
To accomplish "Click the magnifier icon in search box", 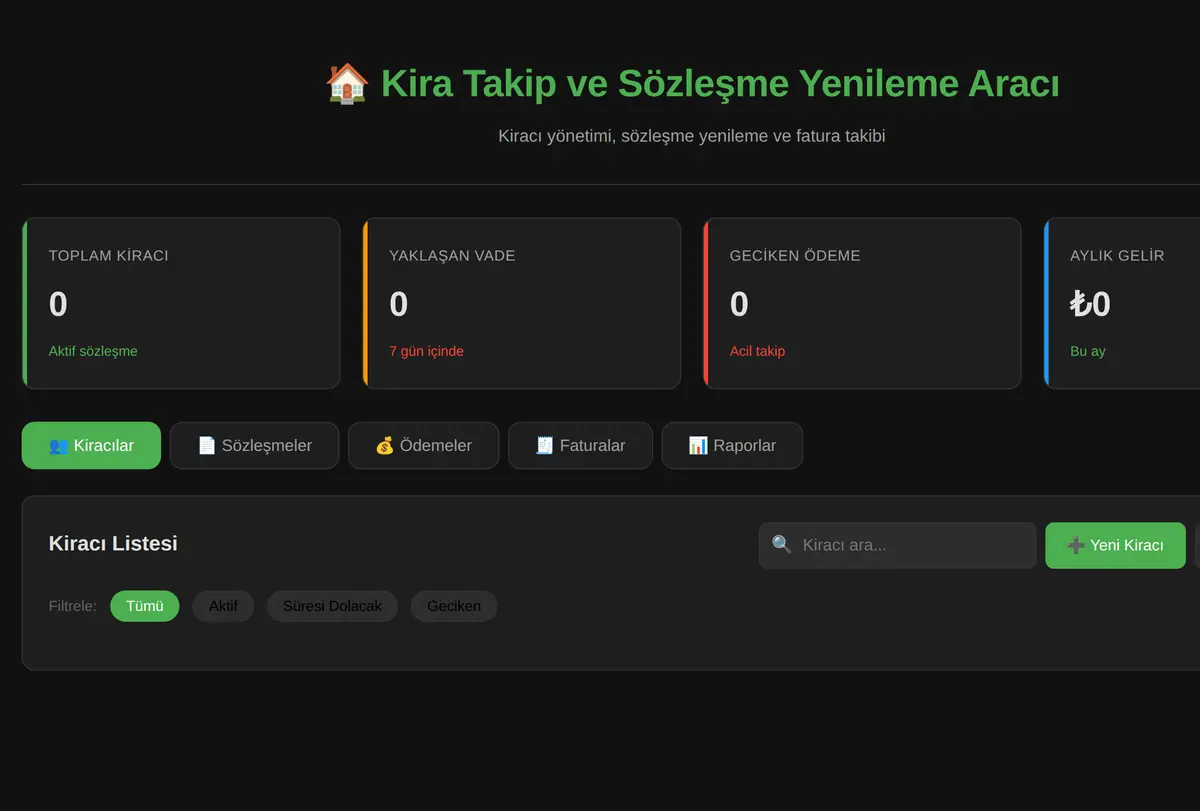I will (782, 545).
